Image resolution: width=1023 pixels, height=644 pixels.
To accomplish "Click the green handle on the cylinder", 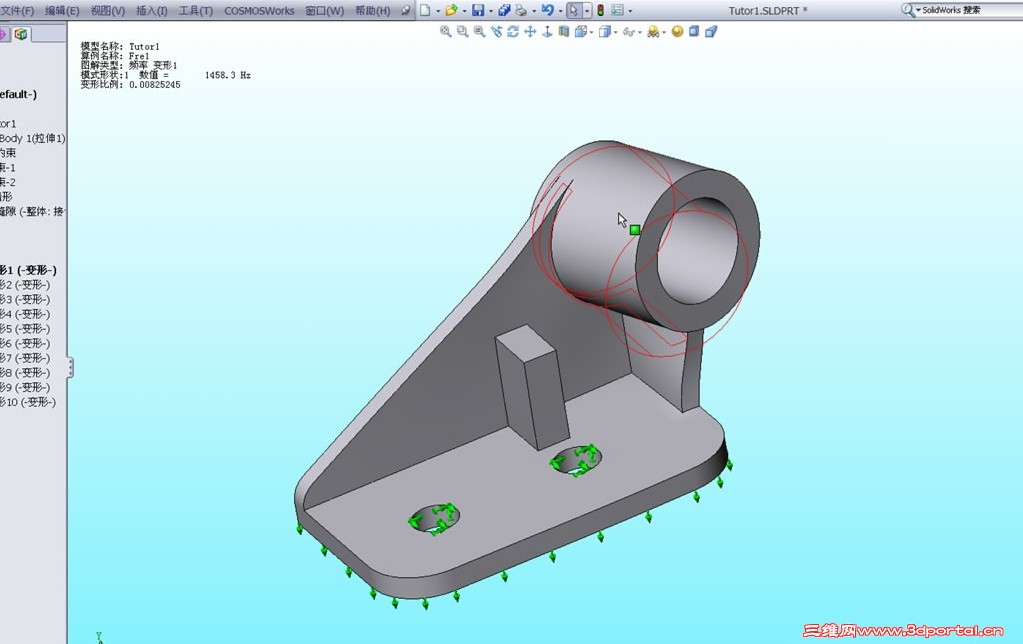I will (x=635, y=230).
